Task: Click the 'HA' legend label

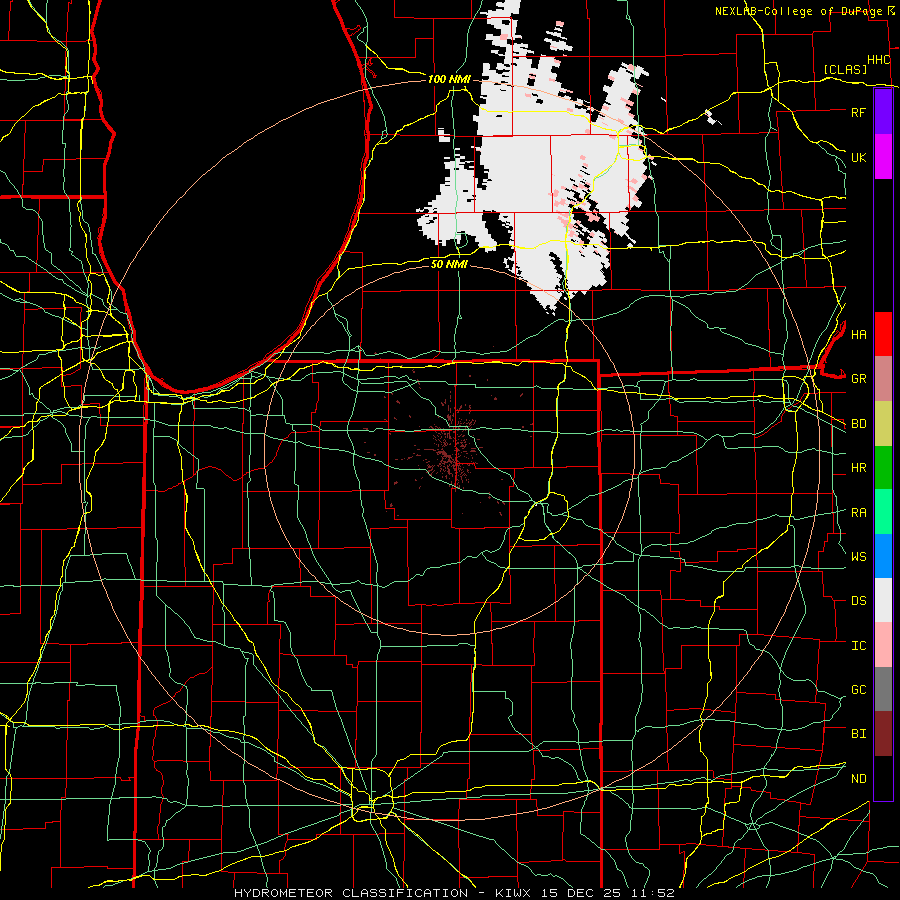Action: (858, 335)
